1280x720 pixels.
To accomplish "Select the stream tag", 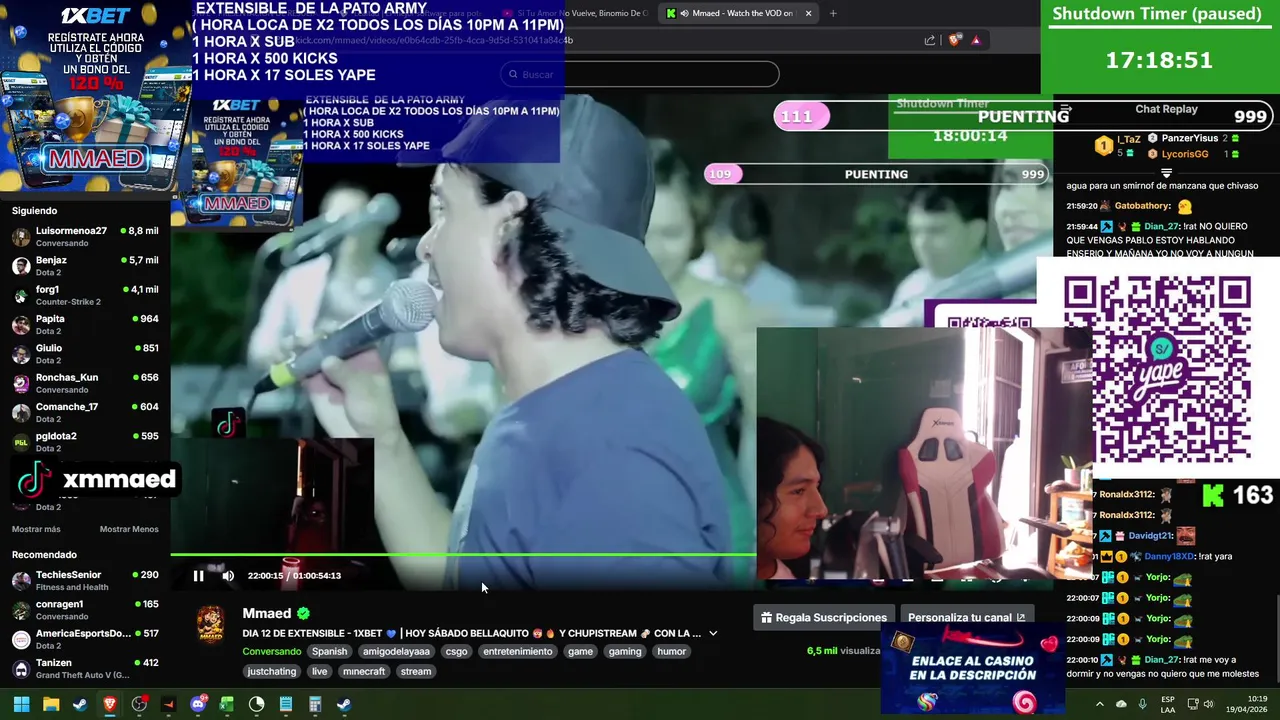I will [416, 671].
